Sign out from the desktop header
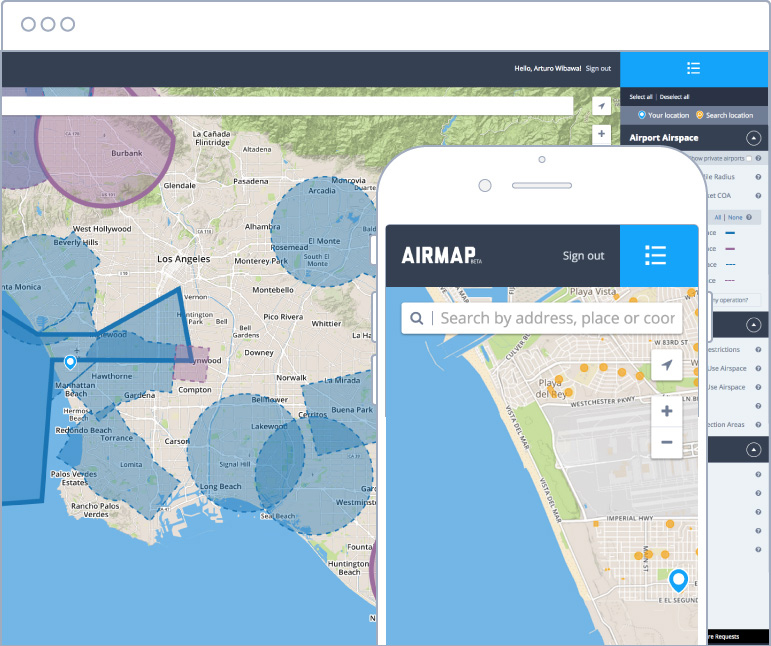Image resolution: width=771 pixels, height=646 pixels. click(x=598, y=68)
